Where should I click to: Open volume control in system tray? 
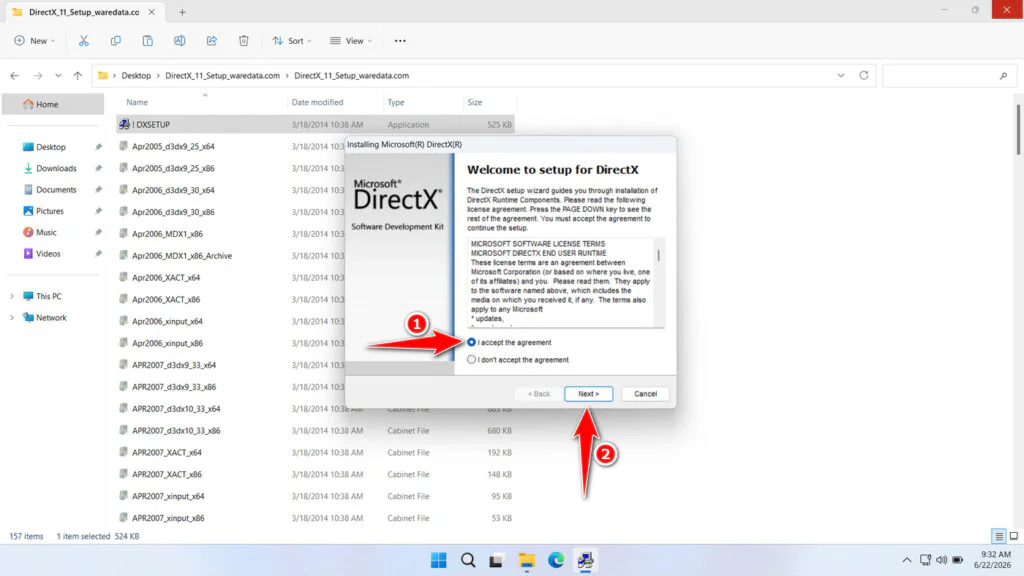941,560
